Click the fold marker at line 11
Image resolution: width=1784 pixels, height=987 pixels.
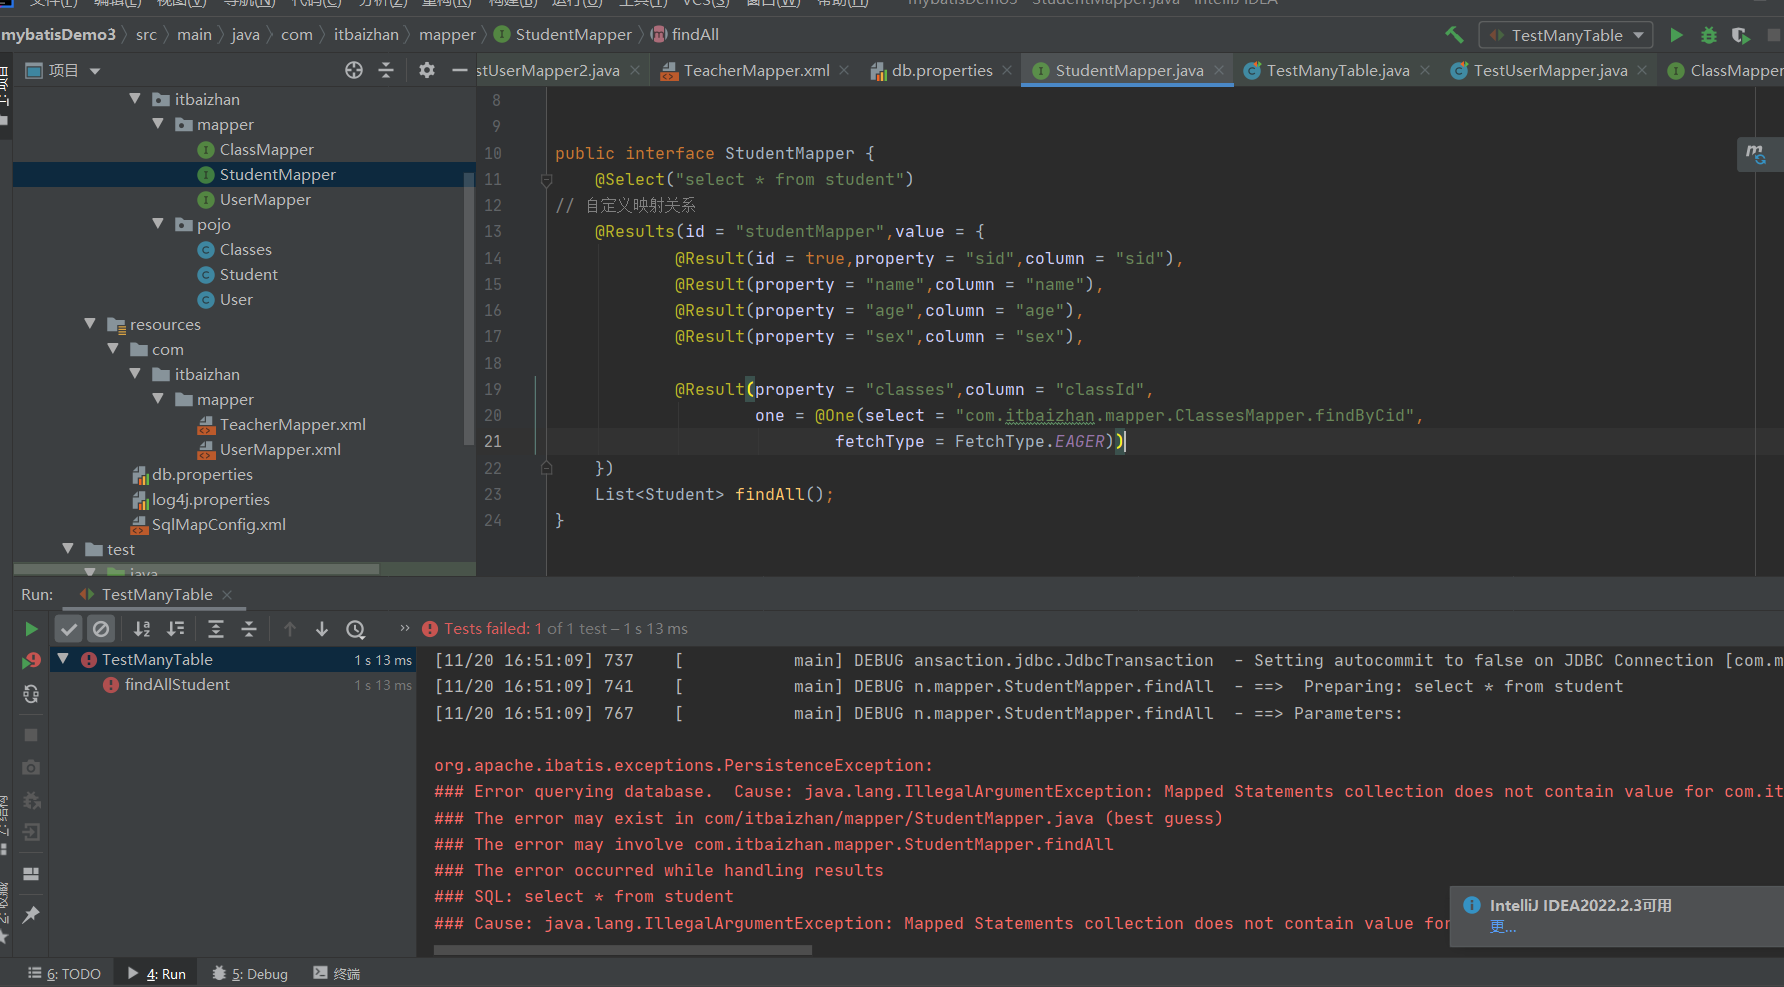point(546,180)
